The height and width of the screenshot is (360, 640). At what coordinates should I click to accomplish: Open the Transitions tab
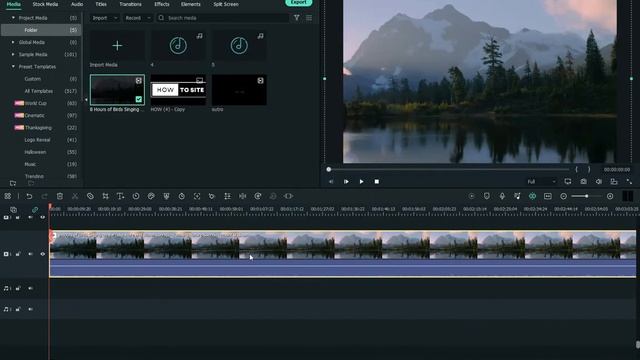click(x=131, y=4)
